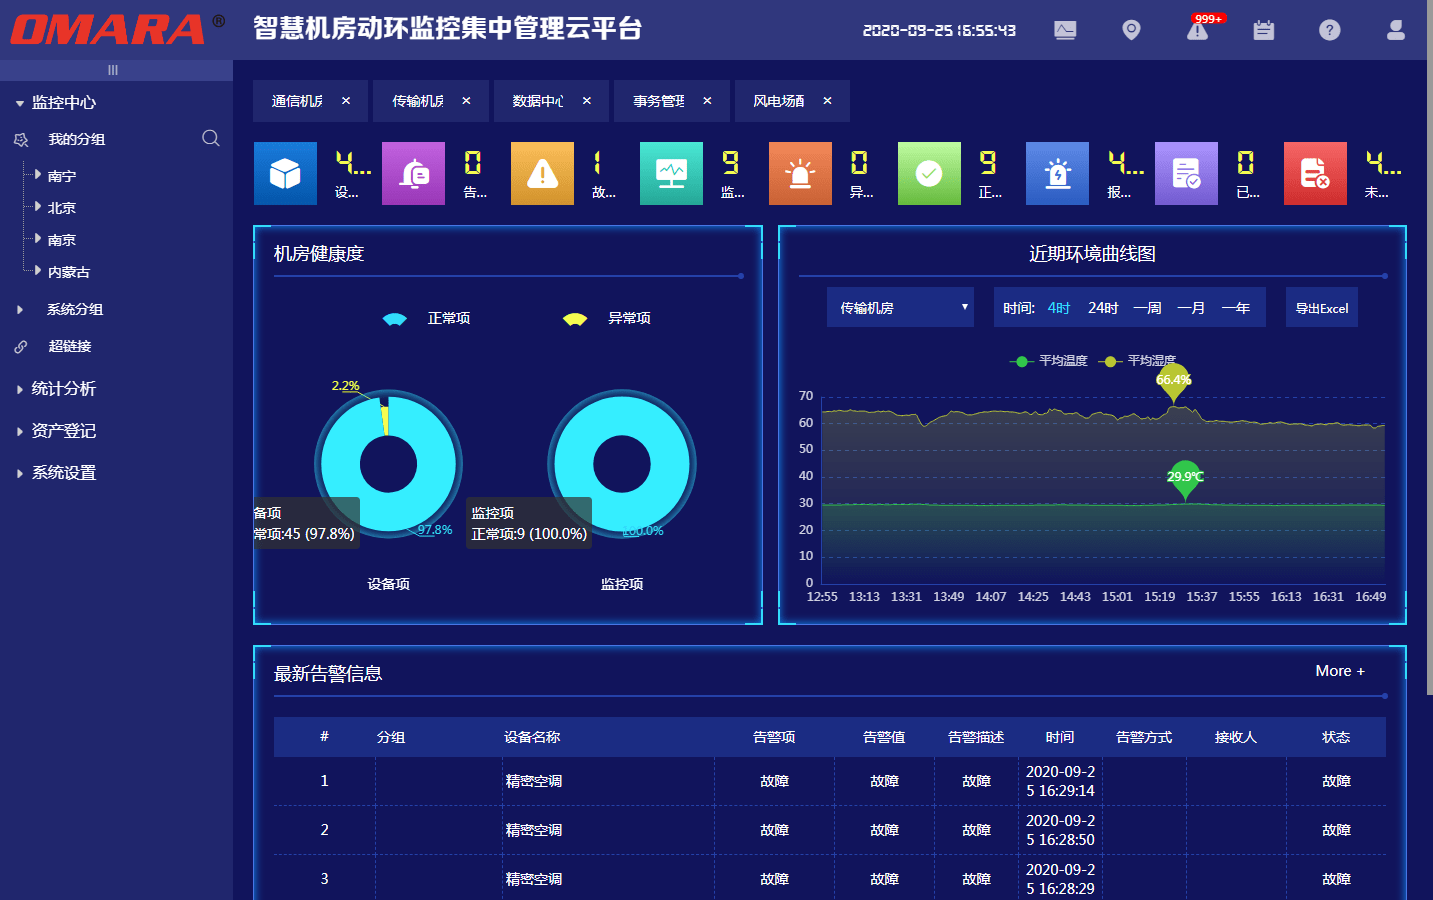The image size is (1433, 900).
Task: Open the map location pin icon
Action: pos(1131,30)
